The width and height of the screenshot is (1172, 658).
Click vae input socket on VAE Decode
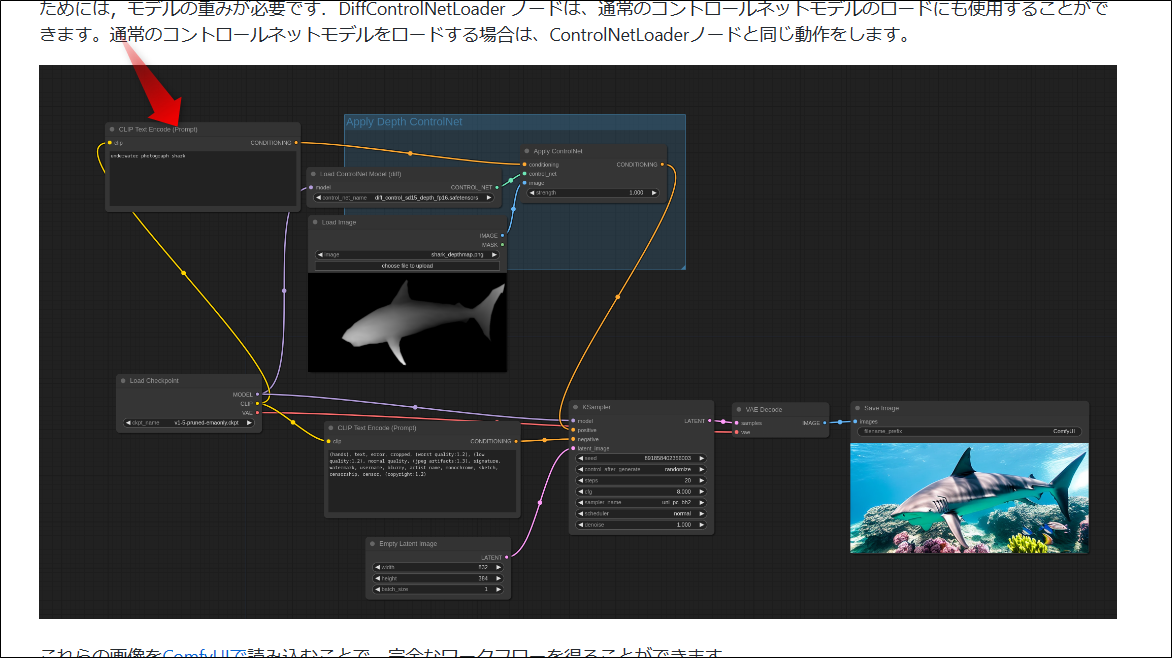pos(737,432)
